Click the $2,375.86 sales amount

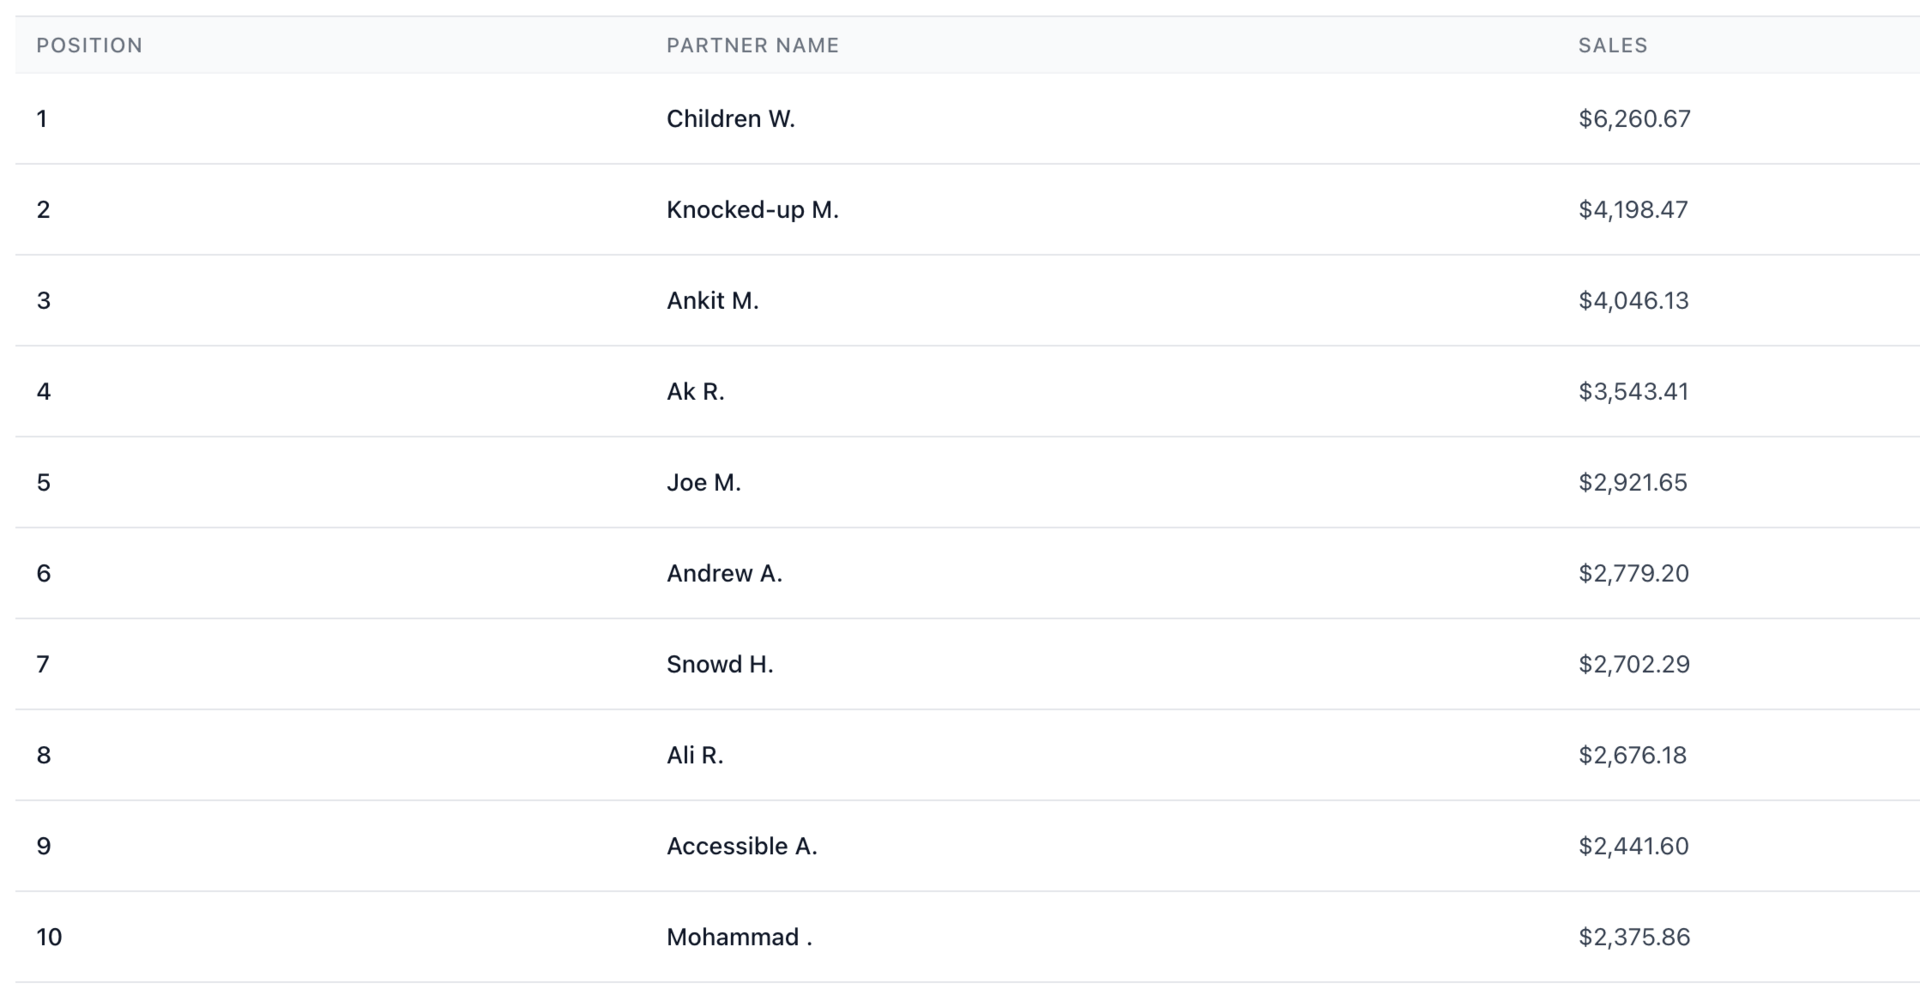click(1634, 938)
